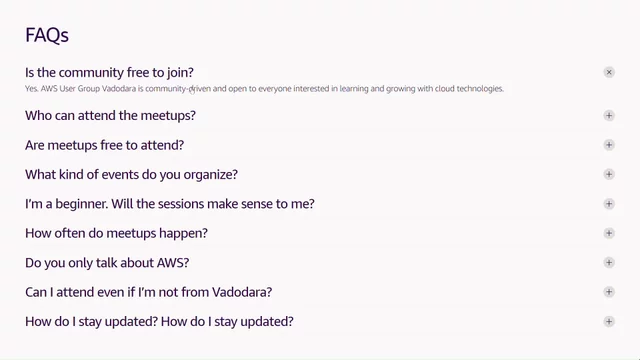
Task: Toggle the 'Is the community free to join?' question title
Action: 109,73
